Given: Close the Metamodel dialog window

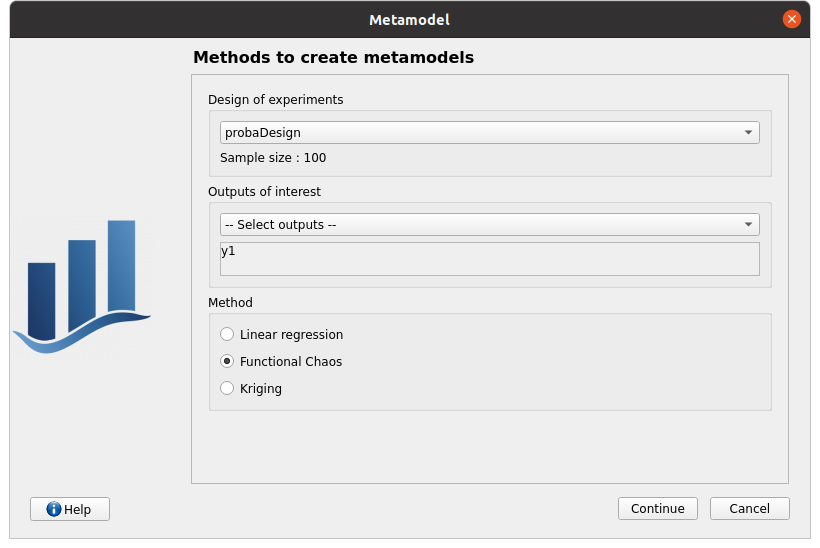Looking at the screenshot, I should click(792, 19).
